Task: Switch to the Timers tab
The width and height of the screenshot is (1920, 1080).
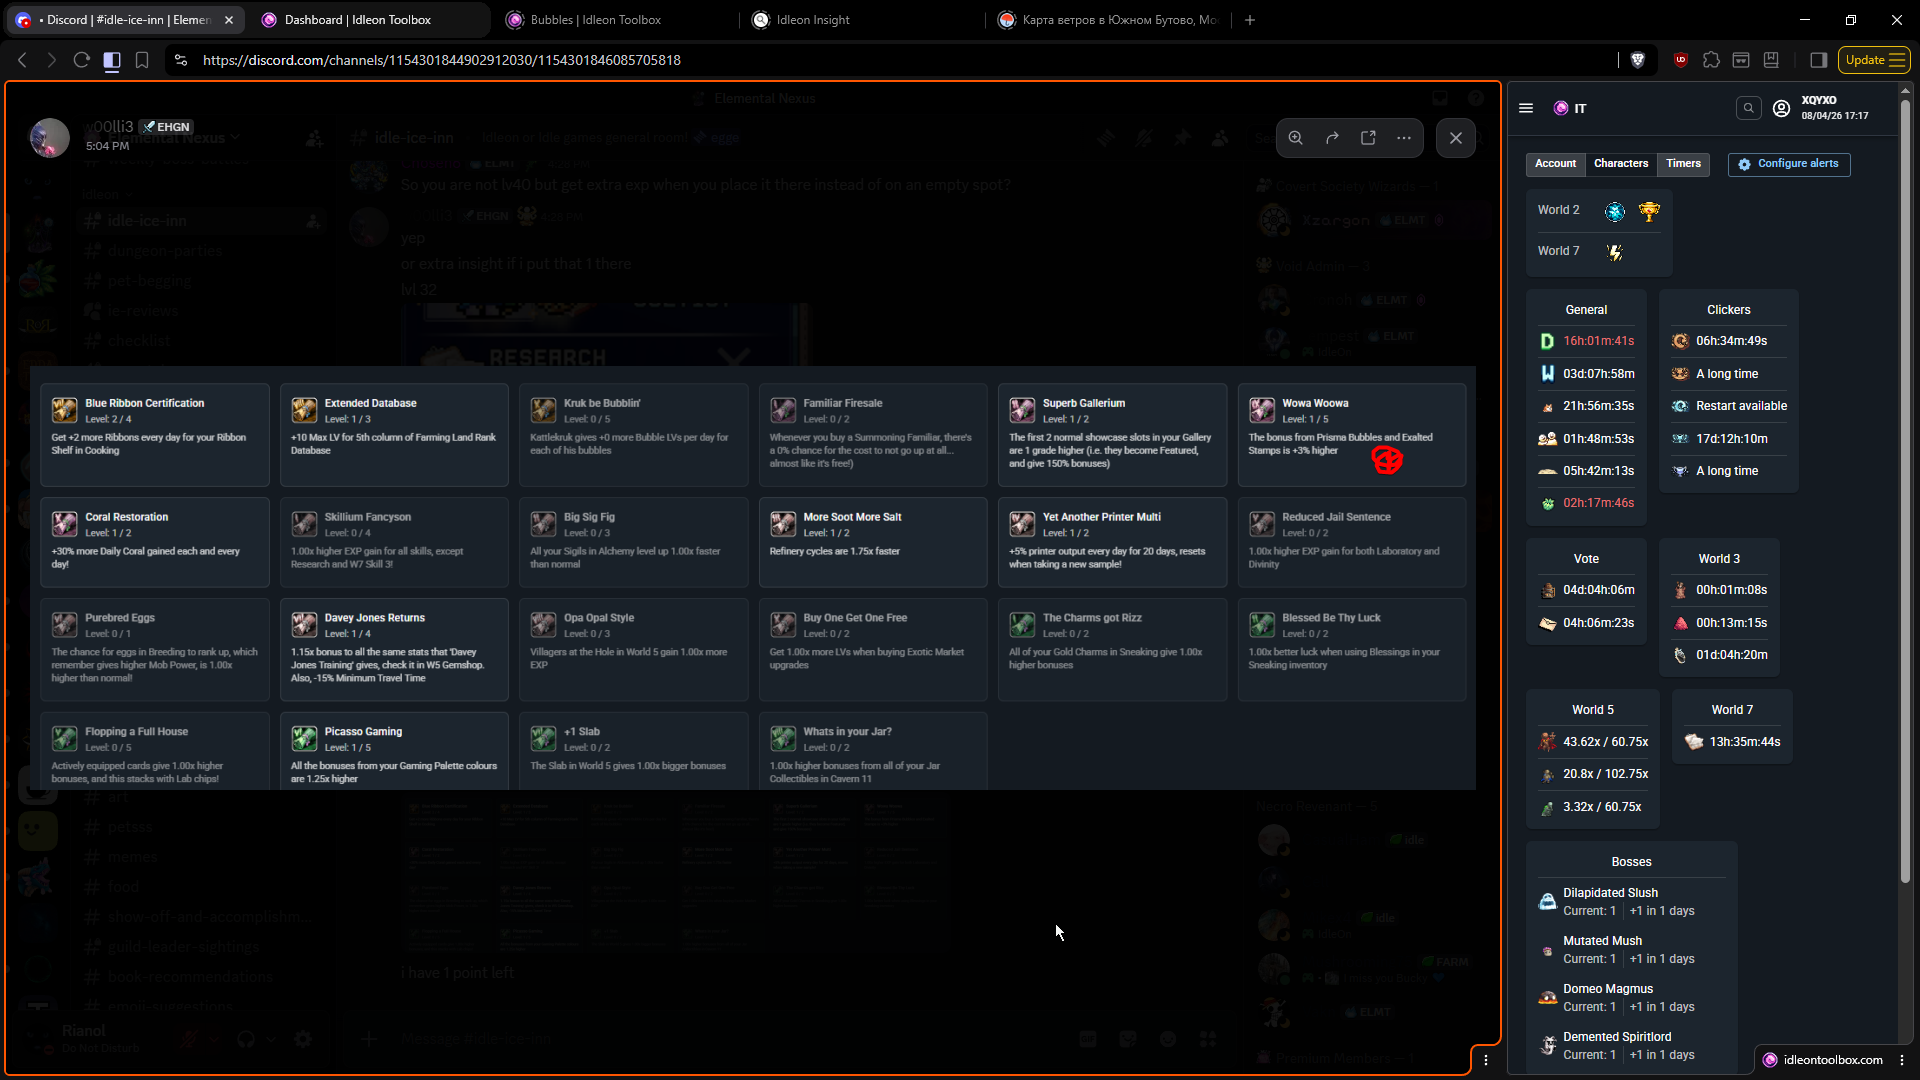Action: pyautogui.click(x=1683, y=164)
